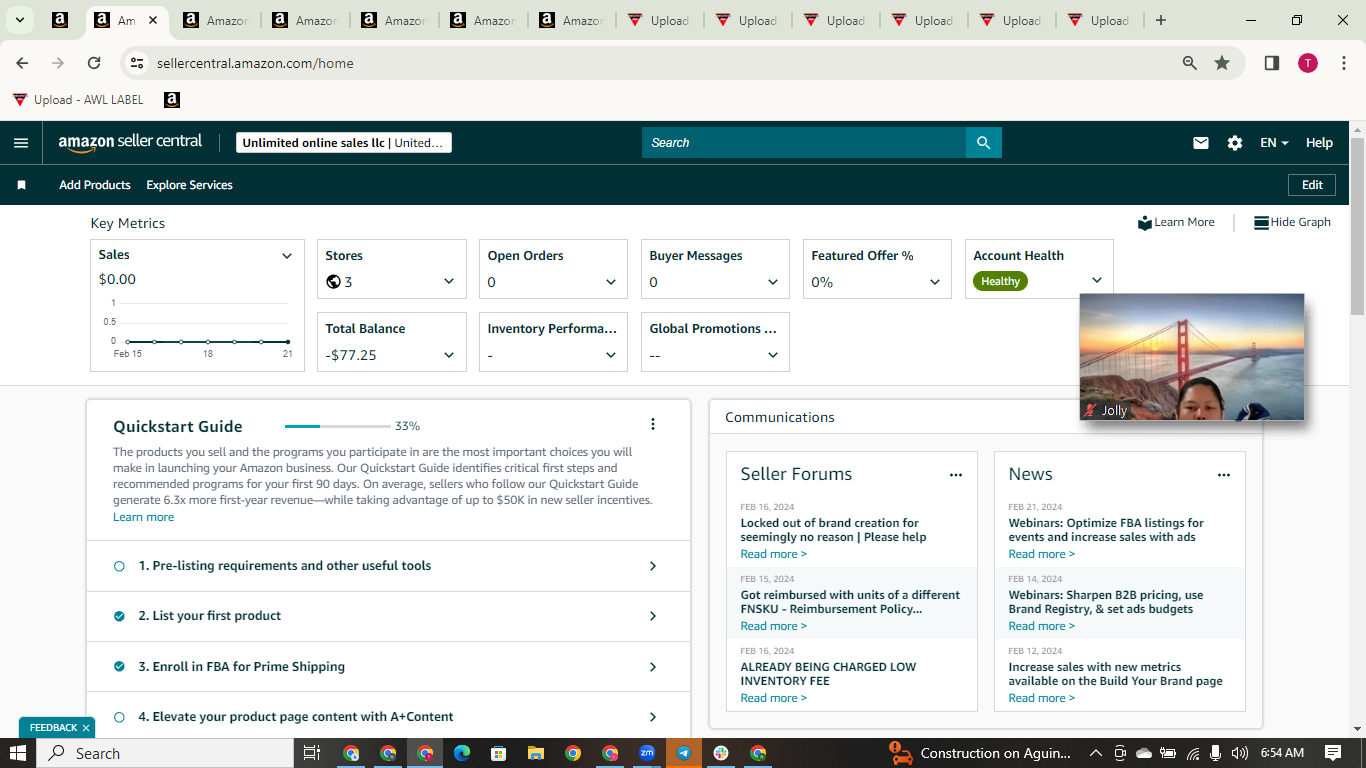
Task: Expand the Inventory Performance dropdown
Action: pyautogui.click(x=611, y=355)
